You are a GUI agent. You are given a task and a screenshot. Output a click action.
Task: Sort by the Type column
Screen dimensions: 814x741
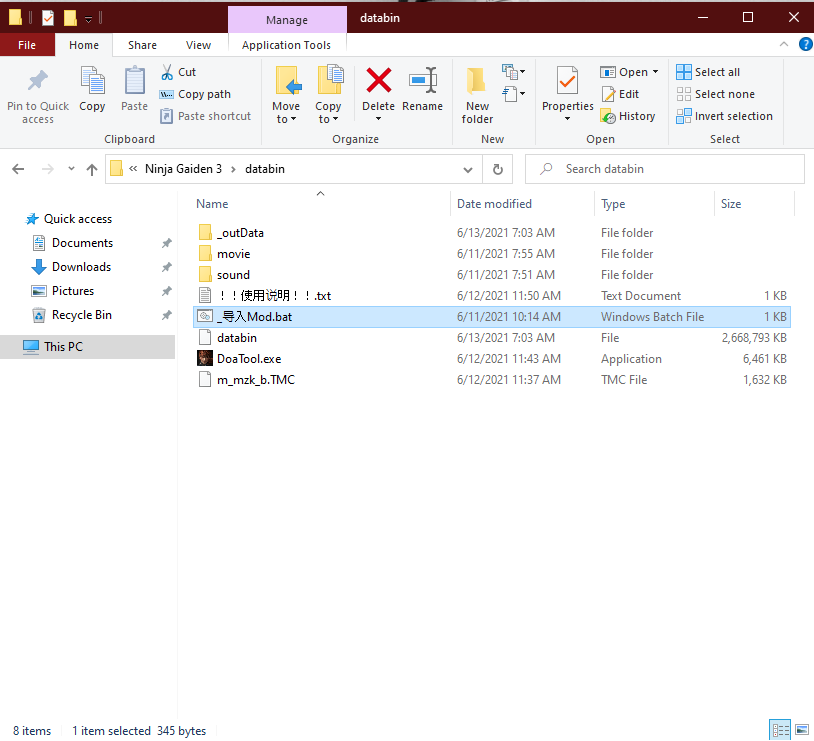pyautogui.click(x=613, y=204)
